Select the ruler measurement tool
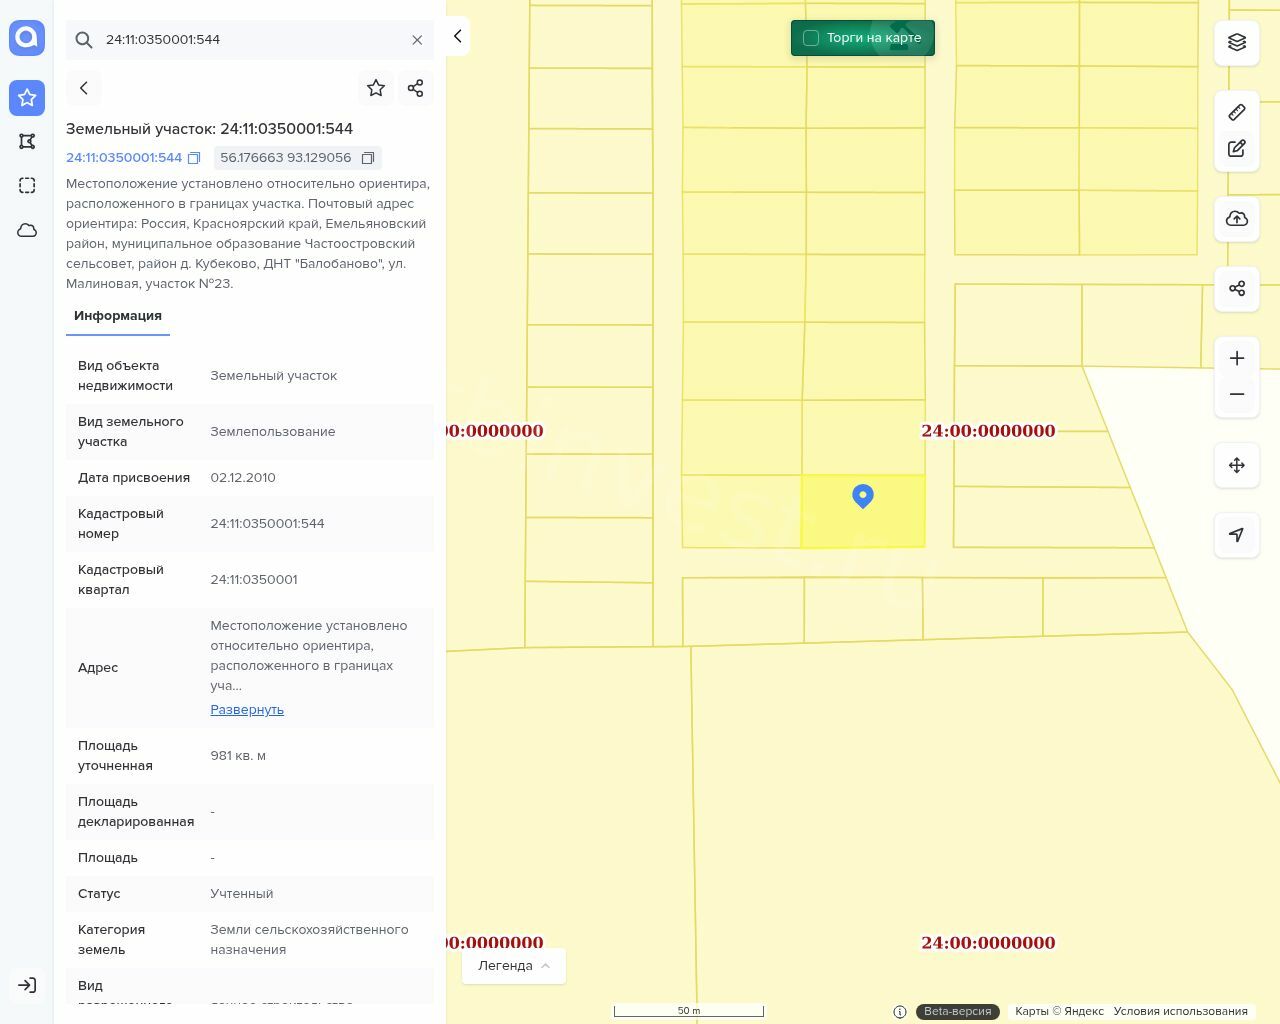 [1237, 112]
